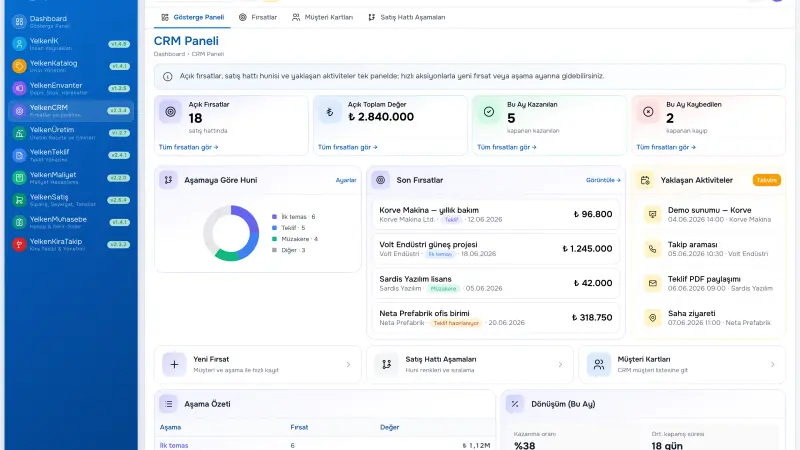Open YelkenMaliyet module icon
800x450 pixels.
[19, 178]
